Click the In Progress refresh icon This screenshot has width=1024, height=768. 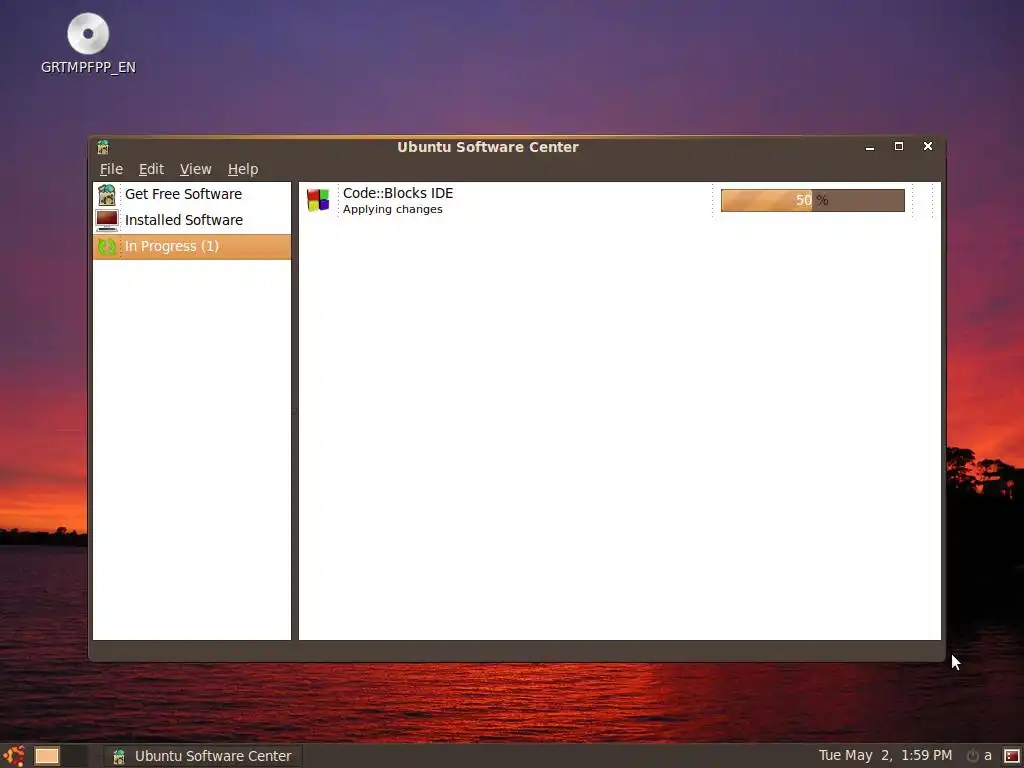pos(106,247)
